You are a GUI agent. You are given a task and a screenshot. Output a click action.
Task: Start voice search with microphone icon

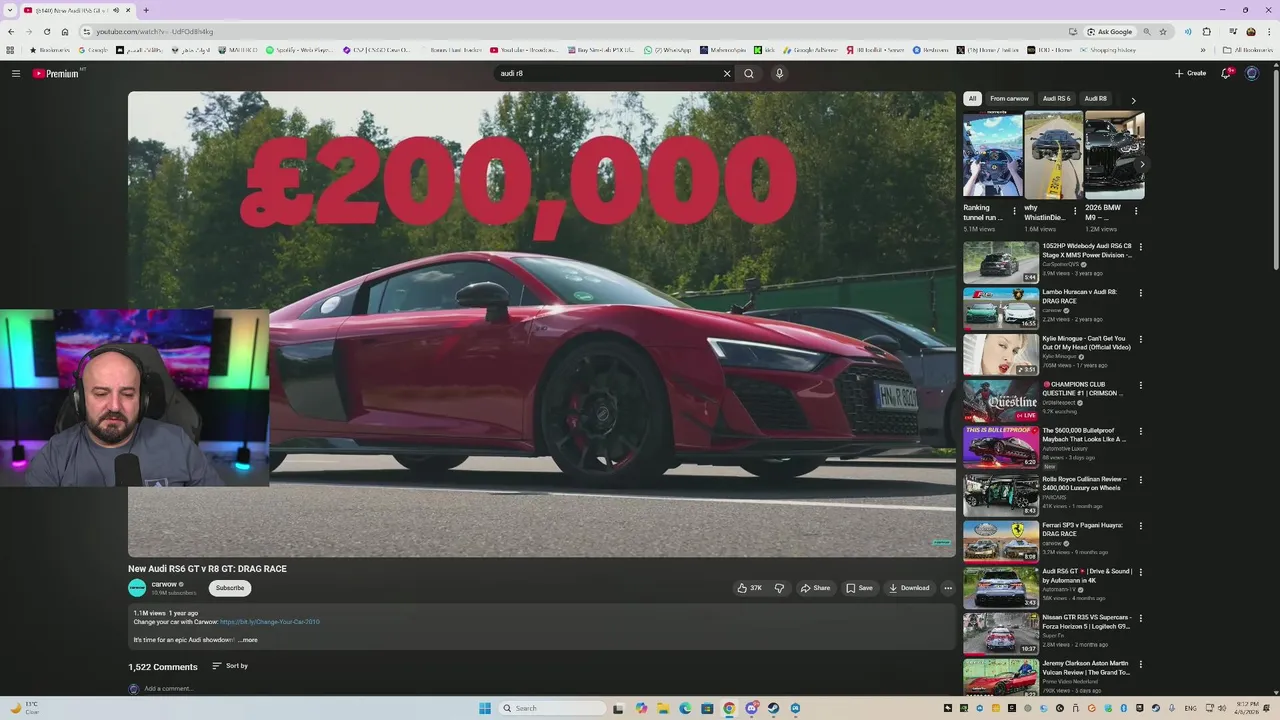click(779, 73)
